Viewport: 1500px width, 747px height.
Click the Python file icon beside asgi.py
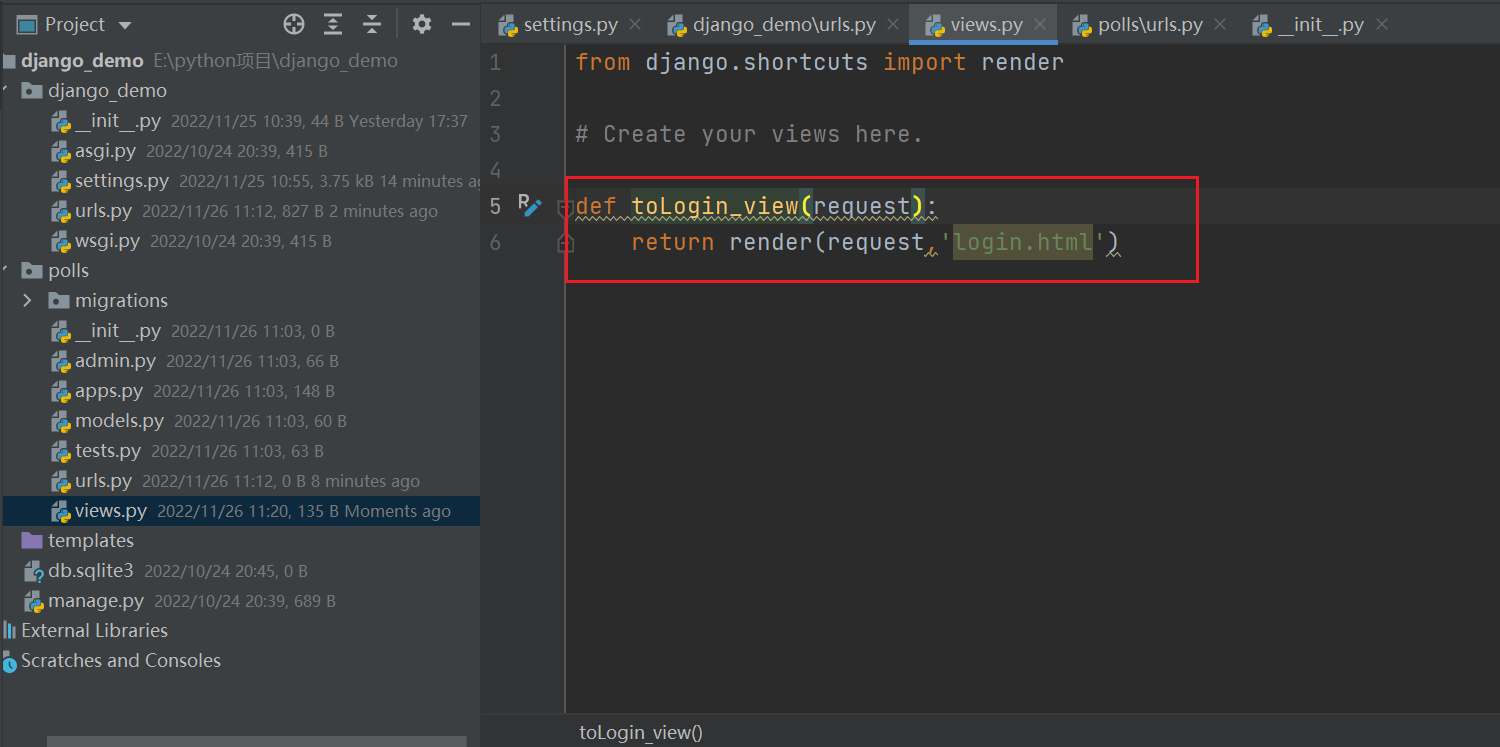(x=60, y=152)
